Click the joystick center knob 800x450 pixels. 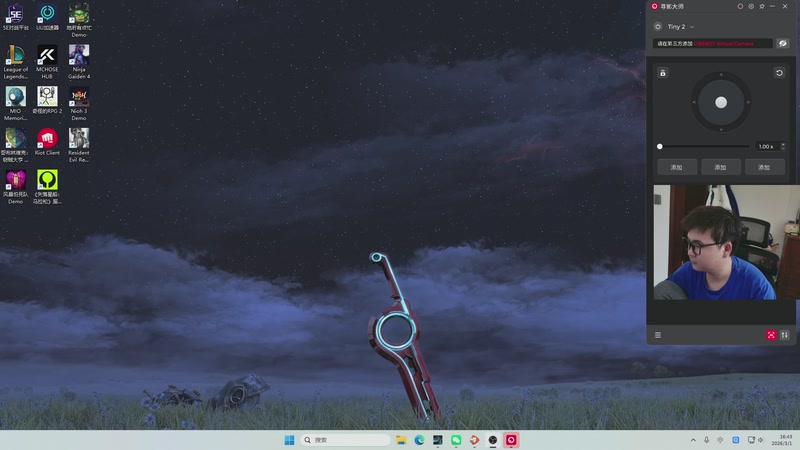(721, 103)
